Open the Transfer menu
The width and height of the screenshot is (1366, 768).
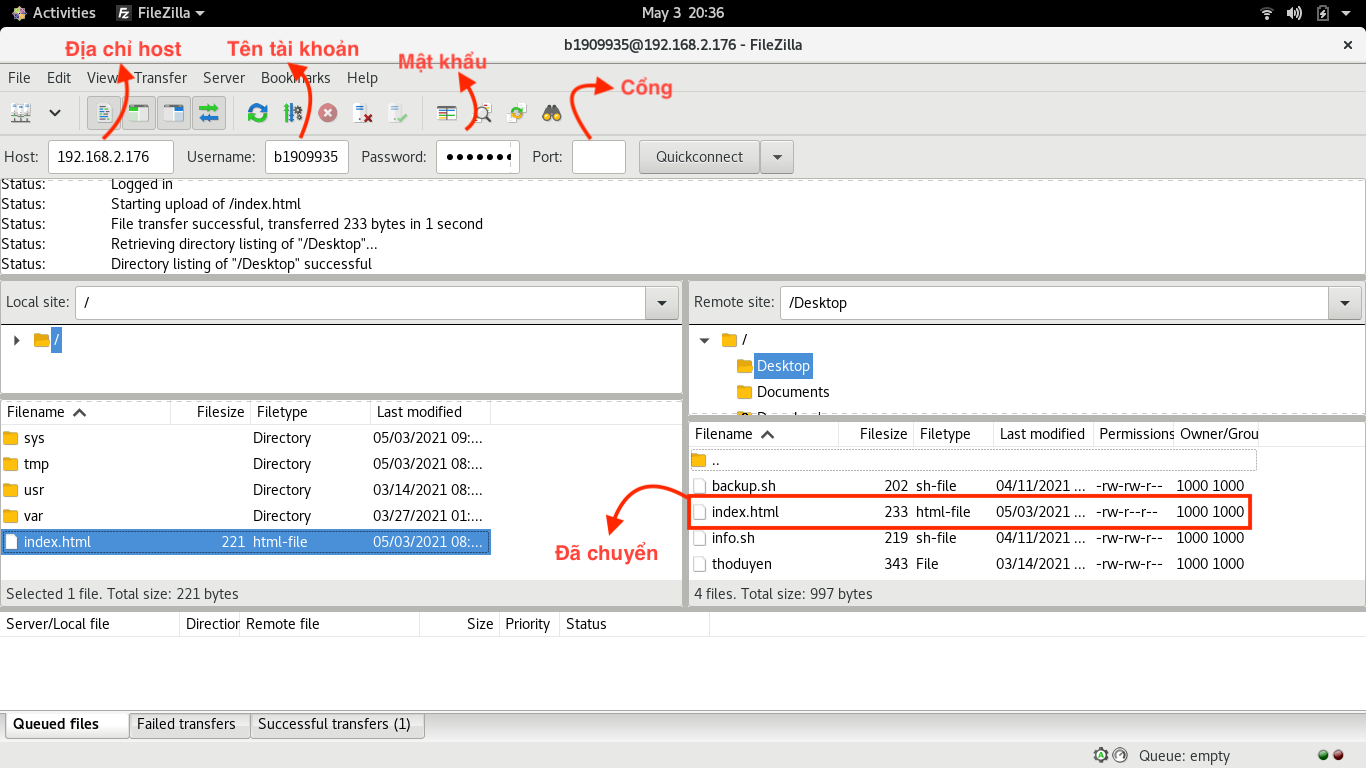[161, 78]
